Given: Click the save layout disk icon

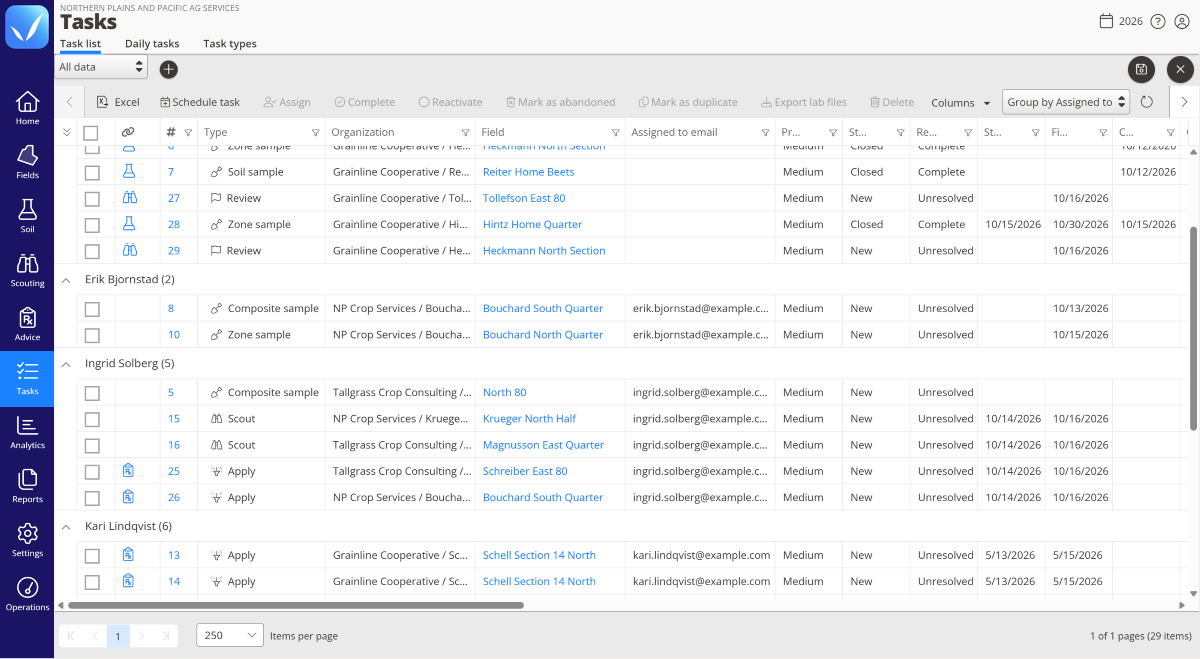Looking at the screenshot, I should 1141,69.
